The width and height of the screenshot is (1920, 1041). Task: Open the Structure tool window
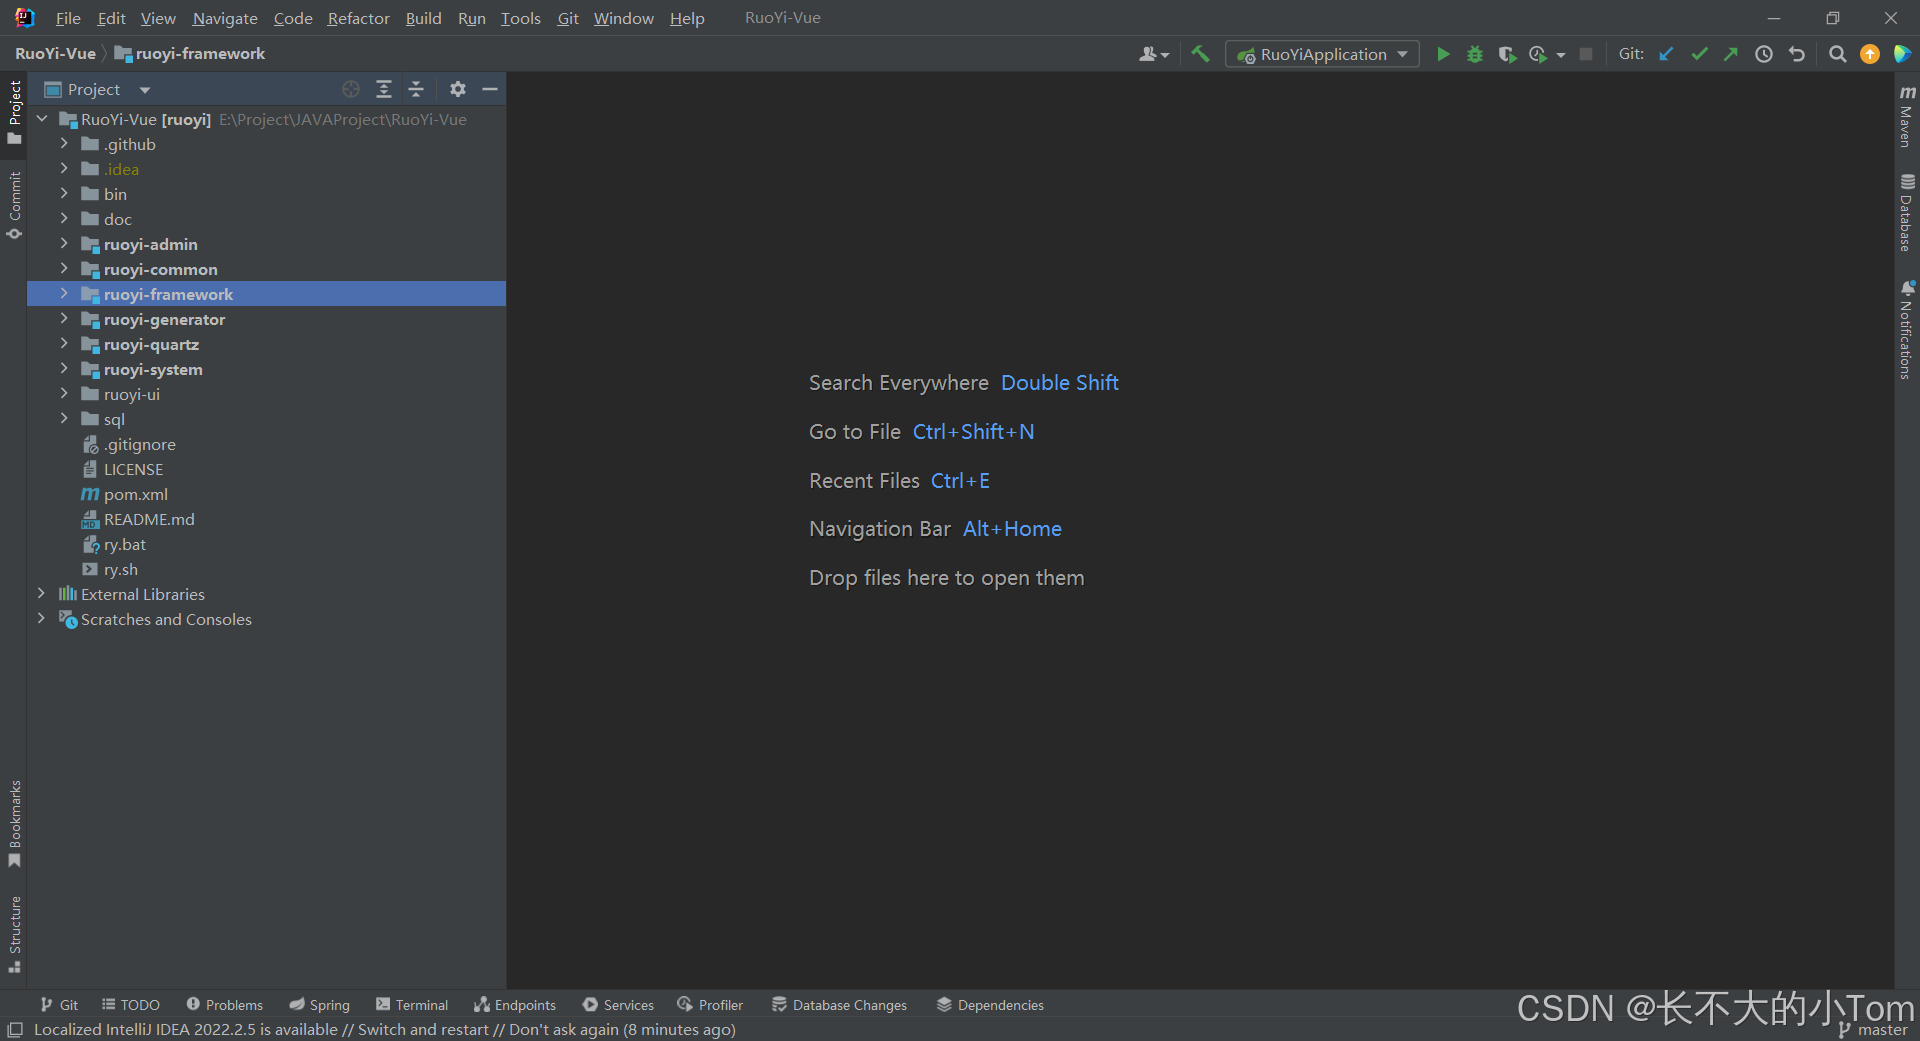[14, 934]
